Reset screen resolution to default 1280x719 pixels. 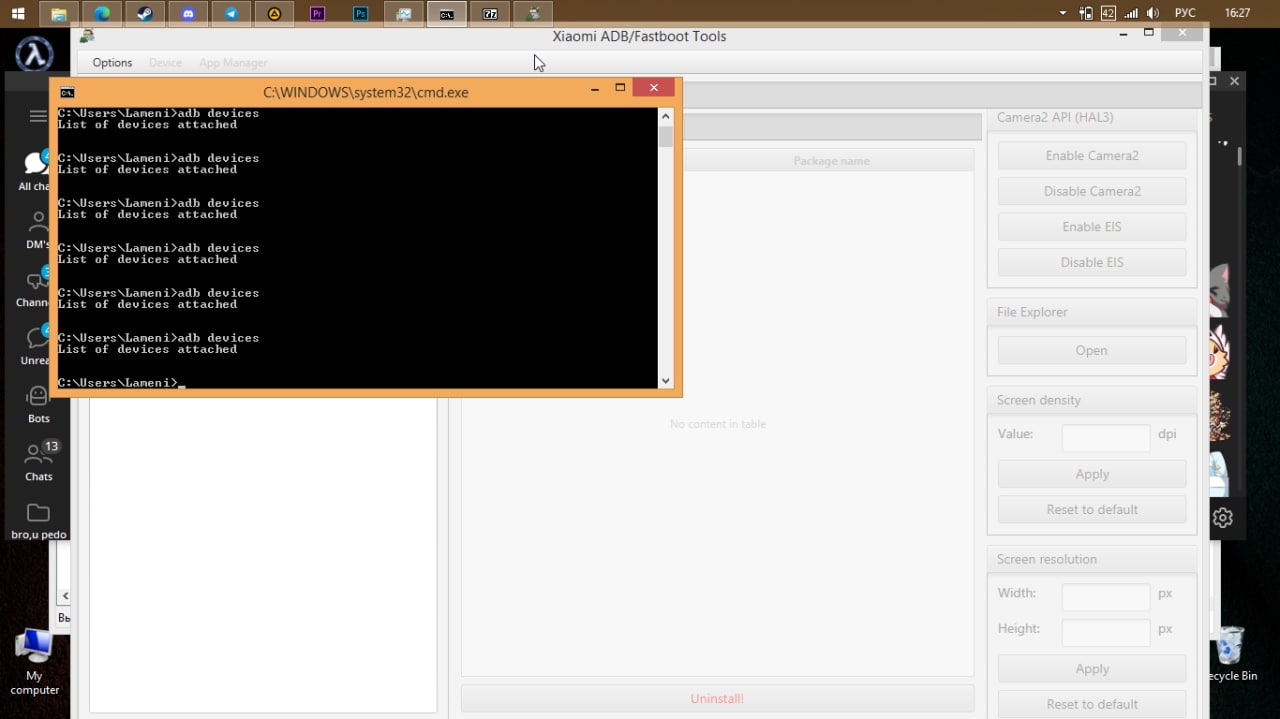pyautogui.click(x=1092, y=704)
